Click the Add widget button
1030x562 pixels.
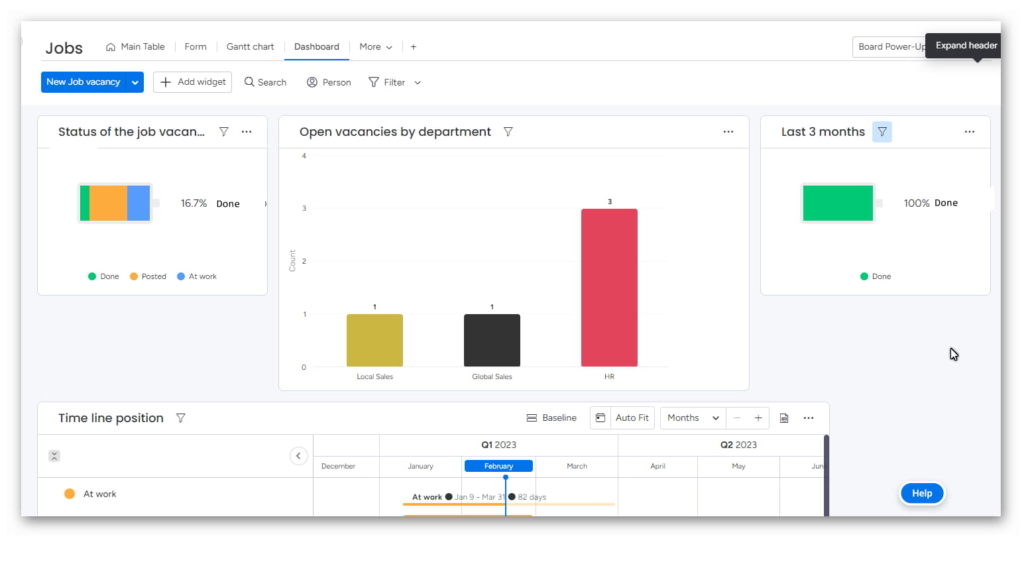[x=192, y=82]
